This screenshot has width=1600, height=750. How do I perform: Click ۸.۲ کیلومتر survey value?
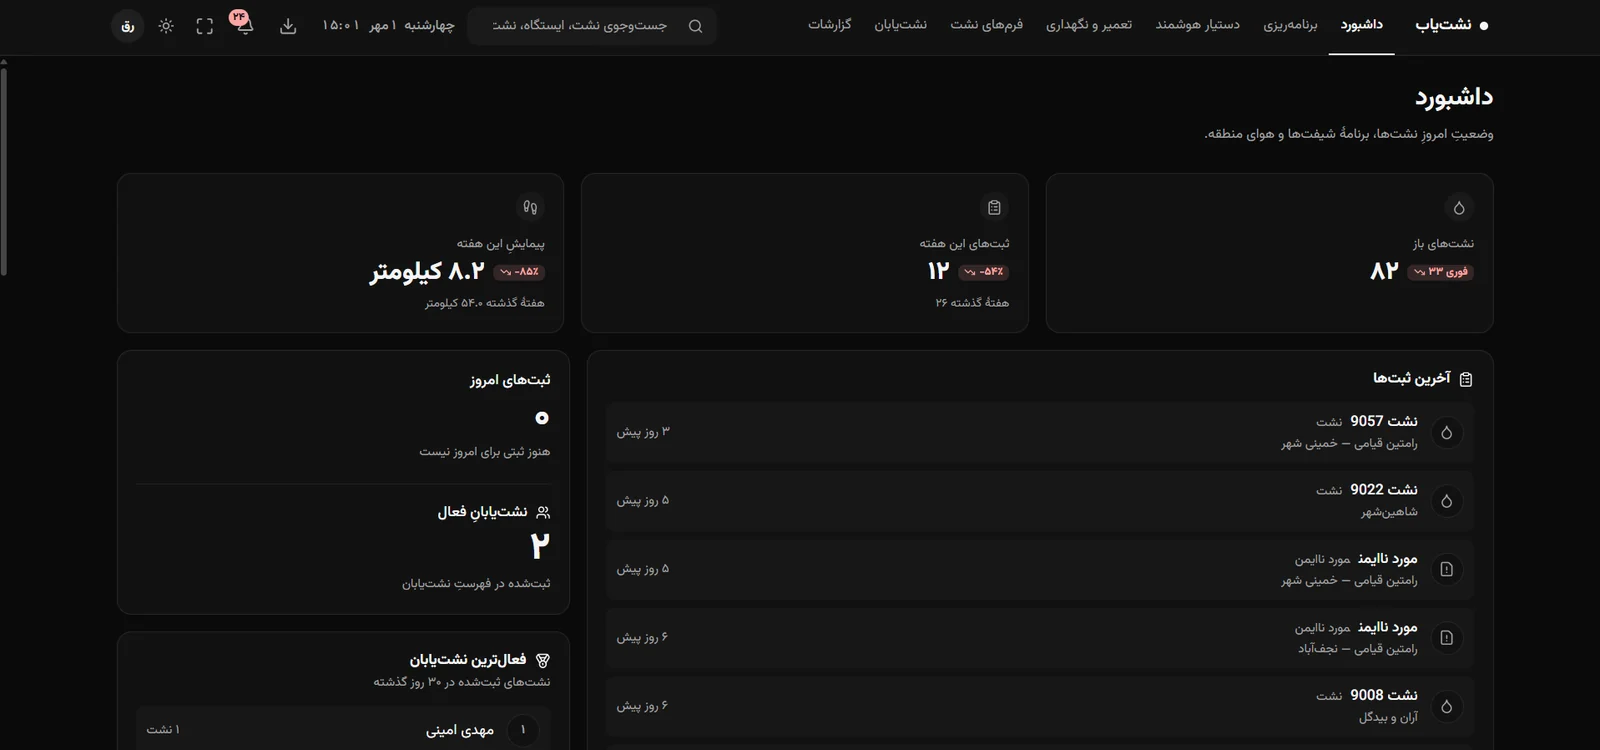coord(427,271)
